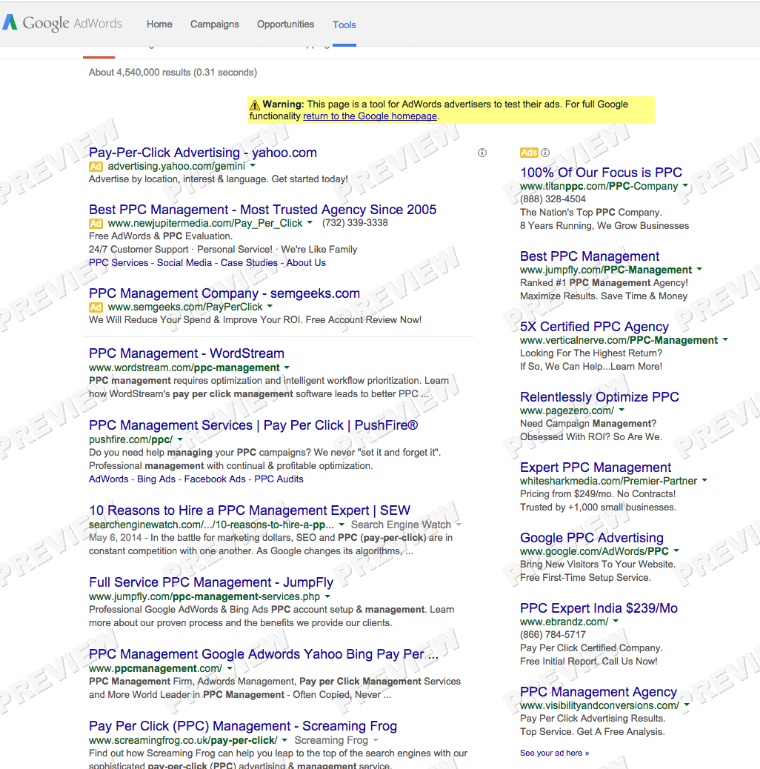
Task: Open the Facebook Ads sitelink
Action: coord(215,479)
